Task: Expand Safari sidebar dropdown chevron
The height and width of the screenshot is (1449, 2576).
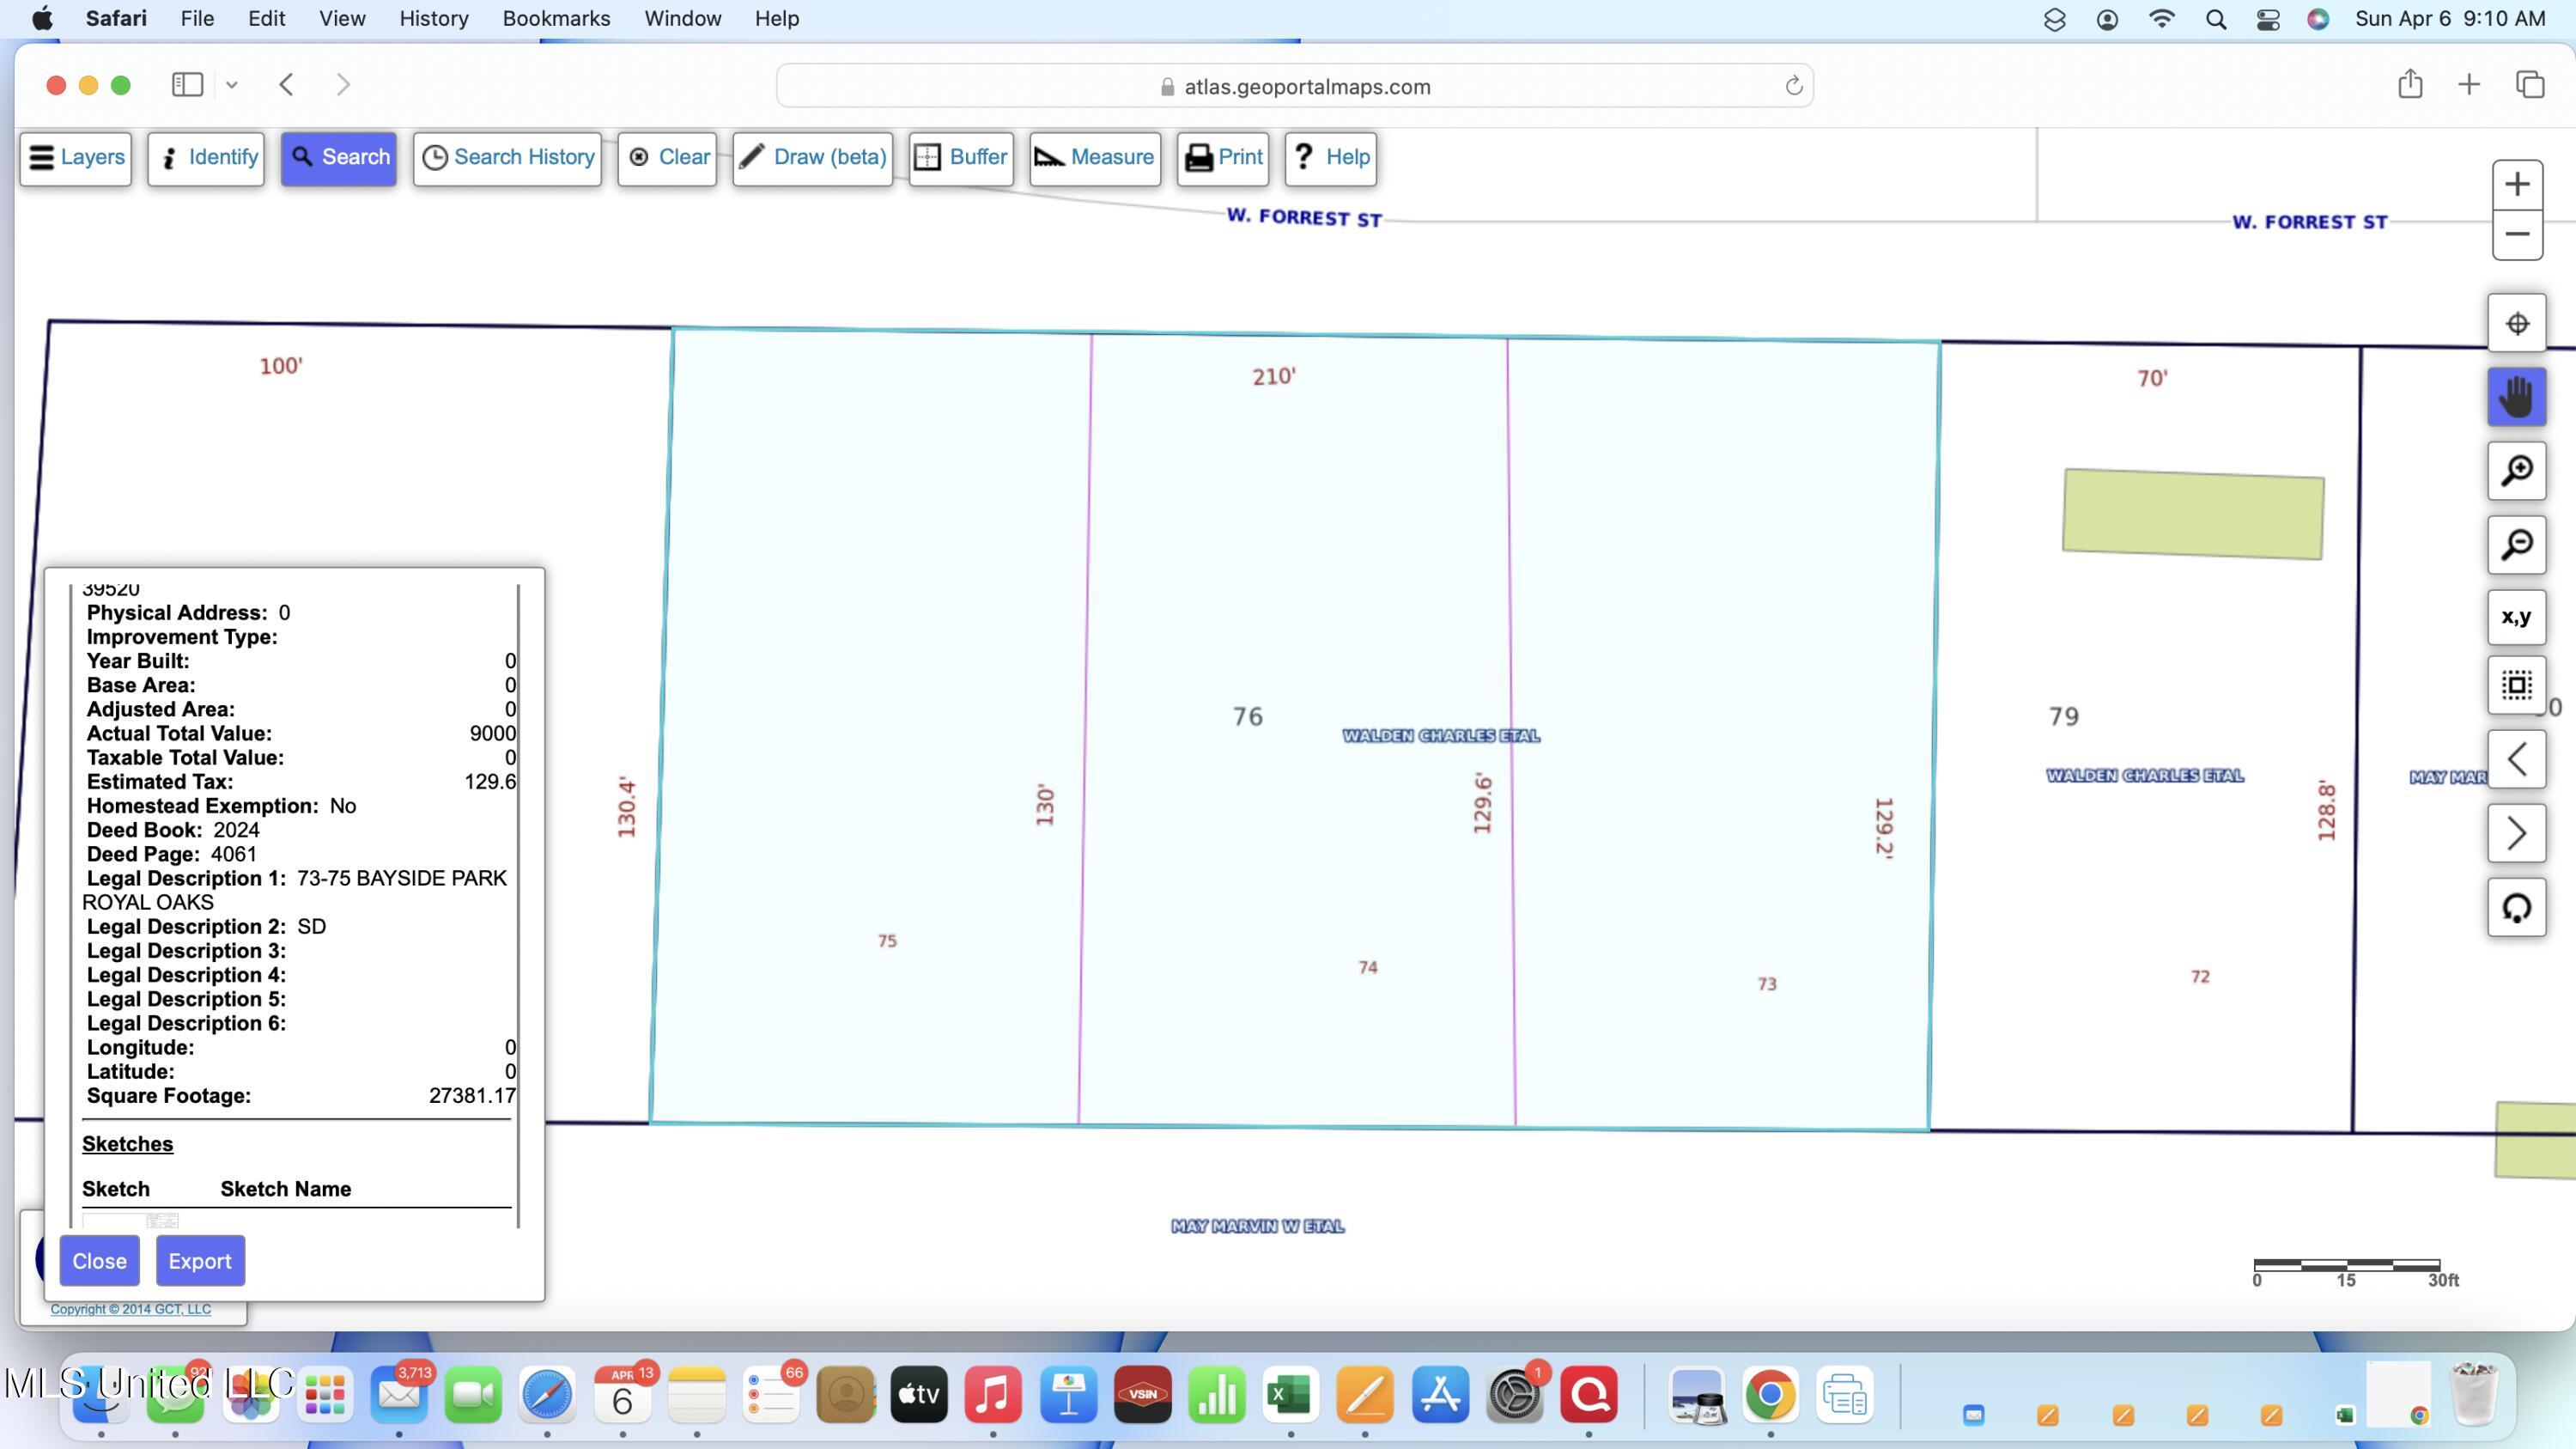Action: [232, 85]
